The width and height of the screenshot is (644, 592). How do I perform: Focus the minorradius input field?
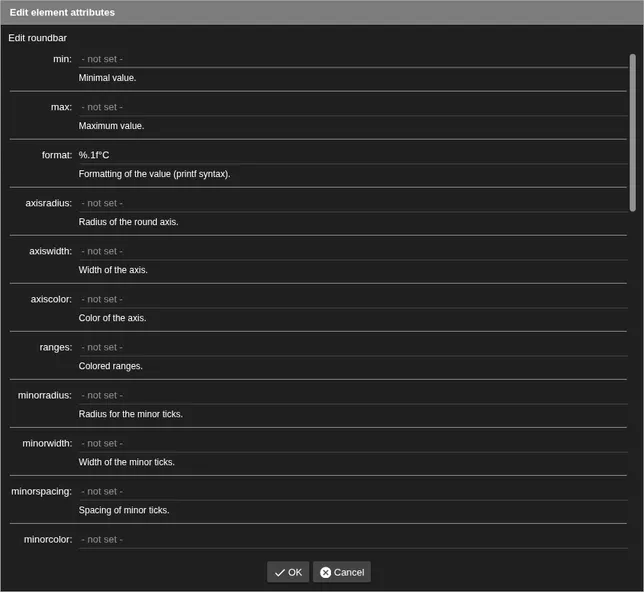coord(353,396)
